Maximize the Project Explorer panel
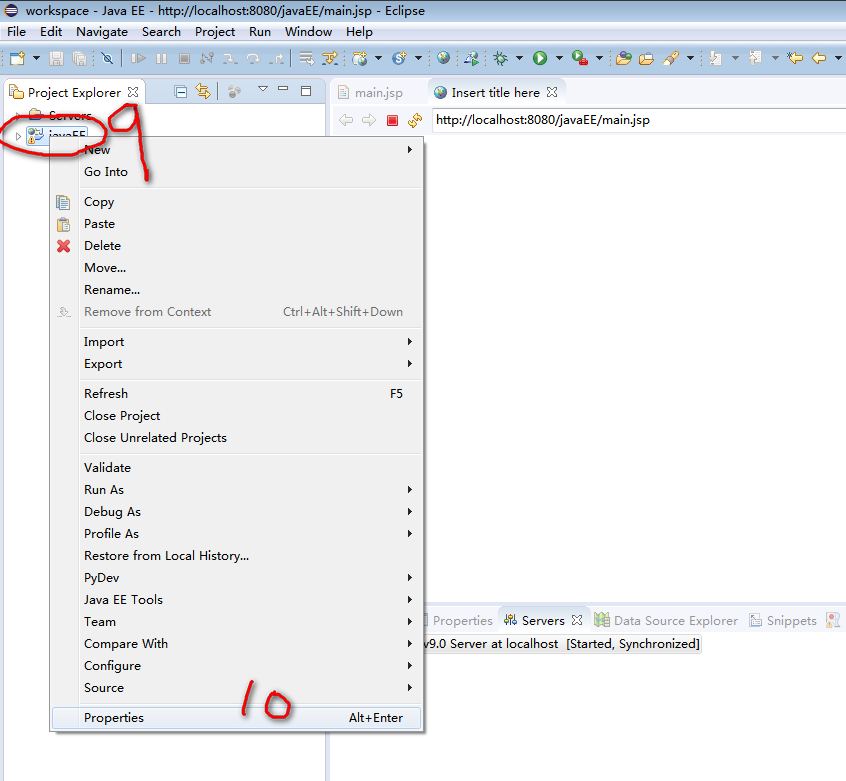 click(306, 91)
